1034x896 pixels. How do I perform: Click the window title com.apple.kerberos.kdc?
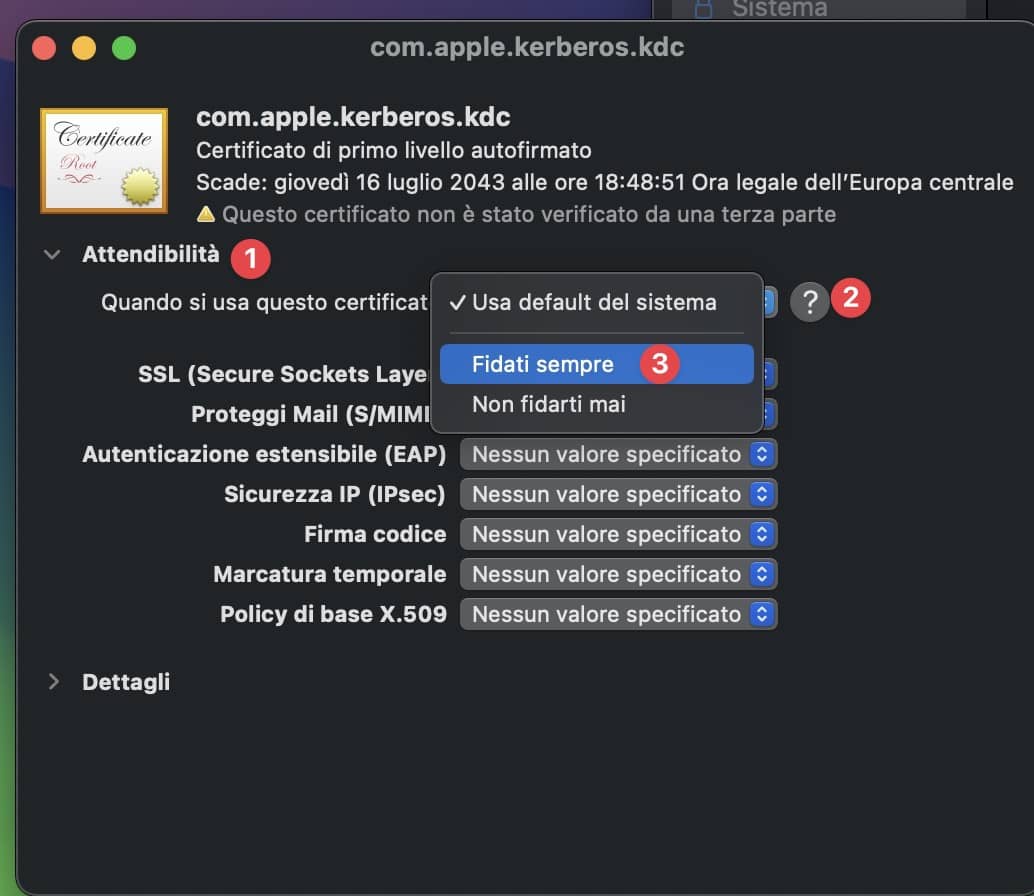pyautogui.click(x=527, y=47)
